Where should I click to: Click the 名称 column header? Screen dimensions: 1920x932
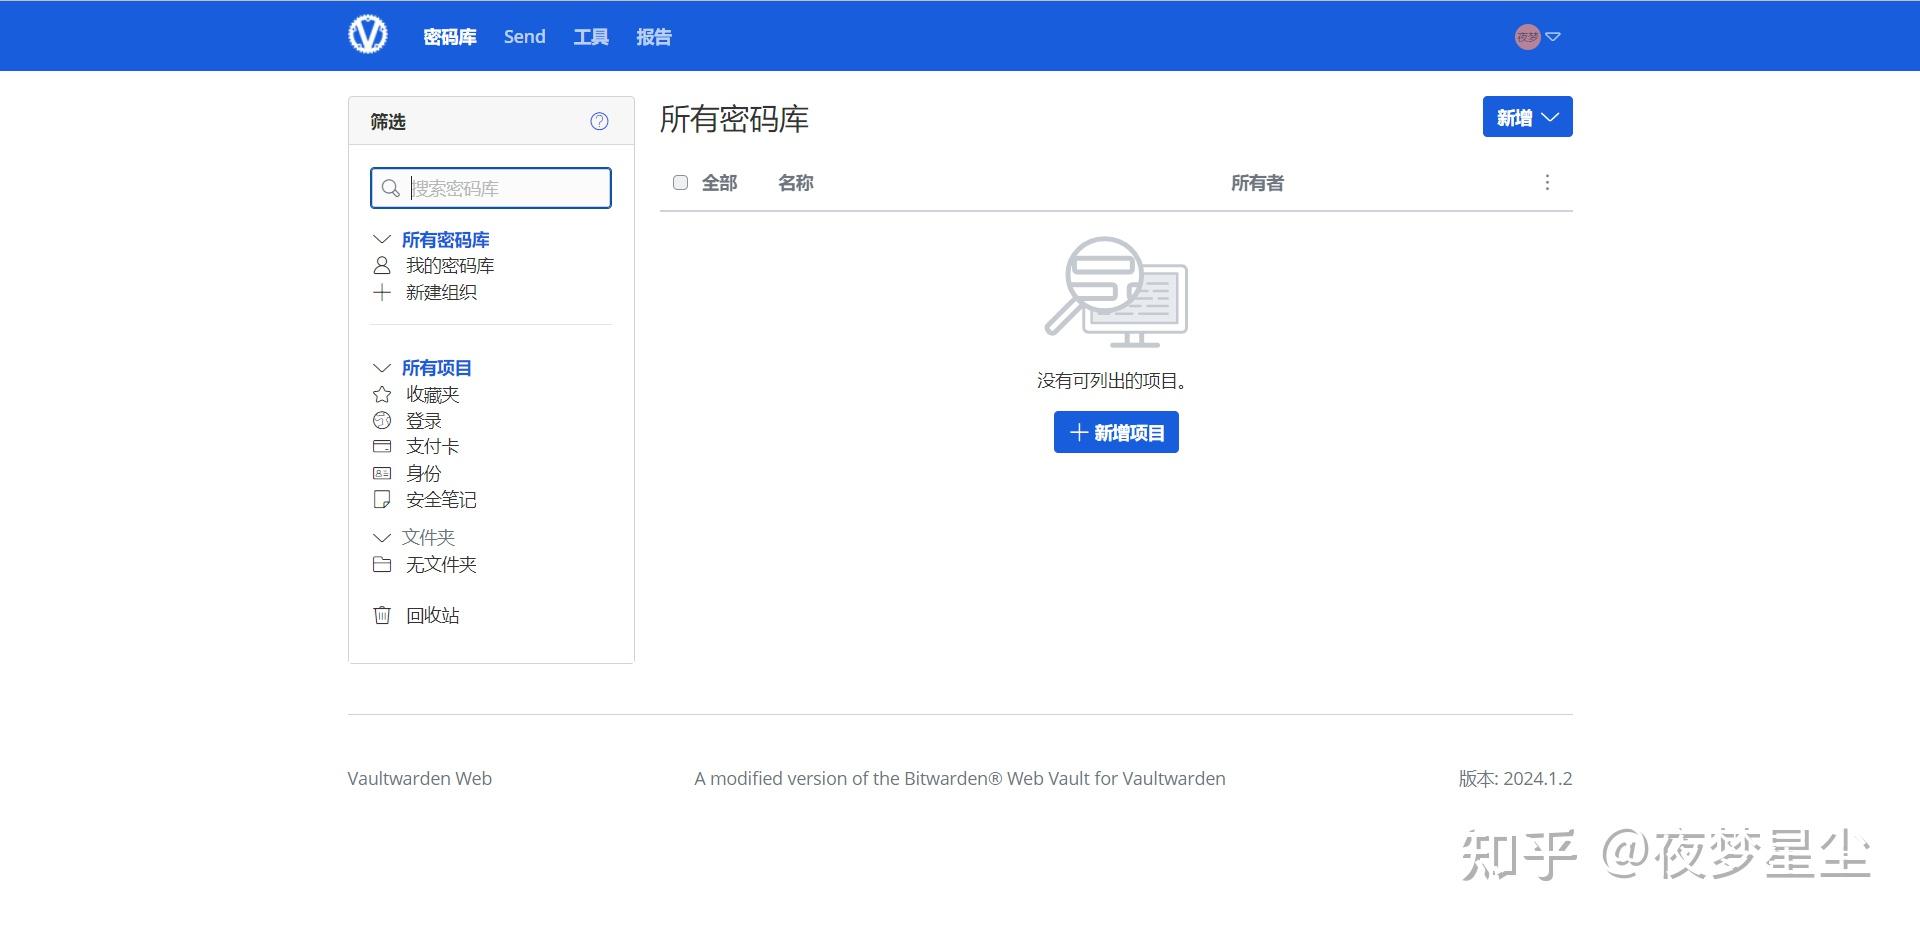pos(796,183)
